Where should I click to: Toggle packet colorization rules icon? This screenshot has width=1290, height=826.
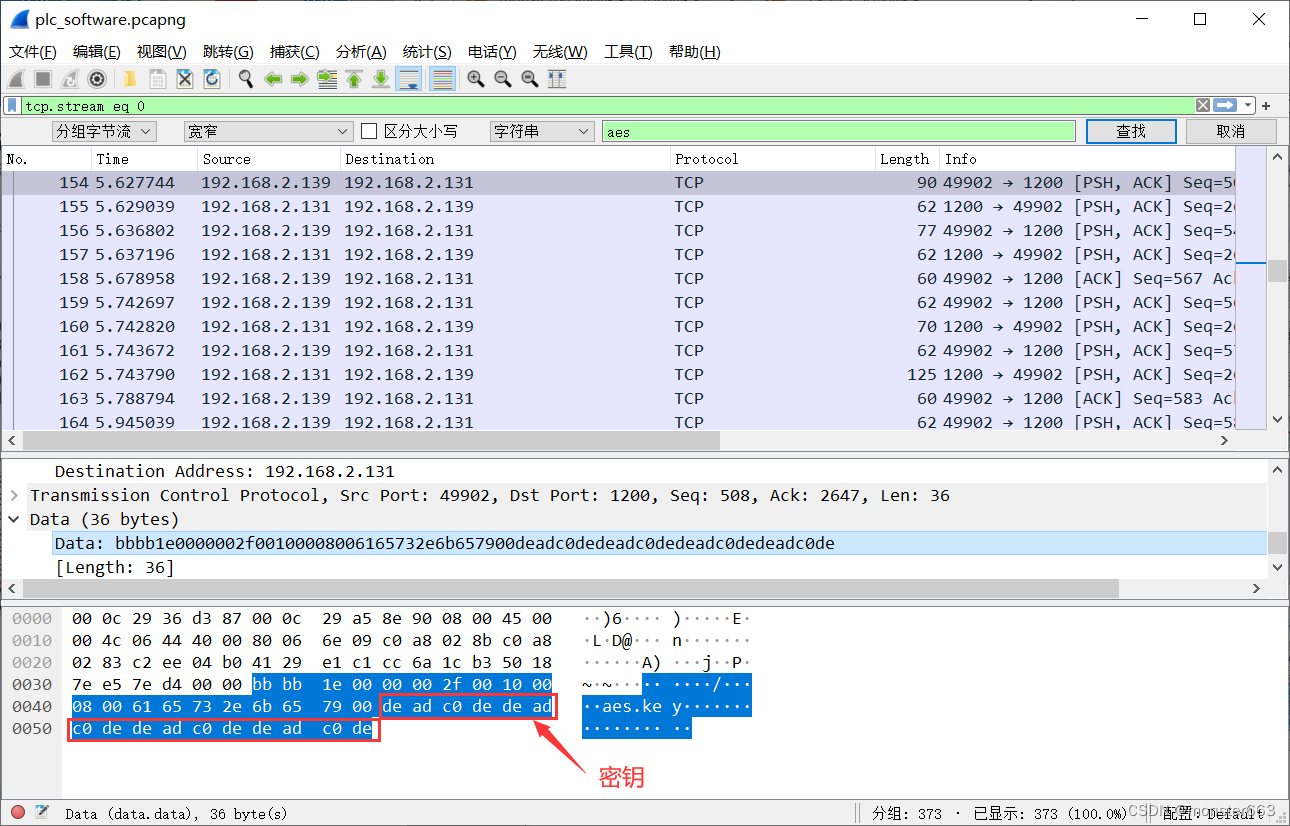[442, 79]
